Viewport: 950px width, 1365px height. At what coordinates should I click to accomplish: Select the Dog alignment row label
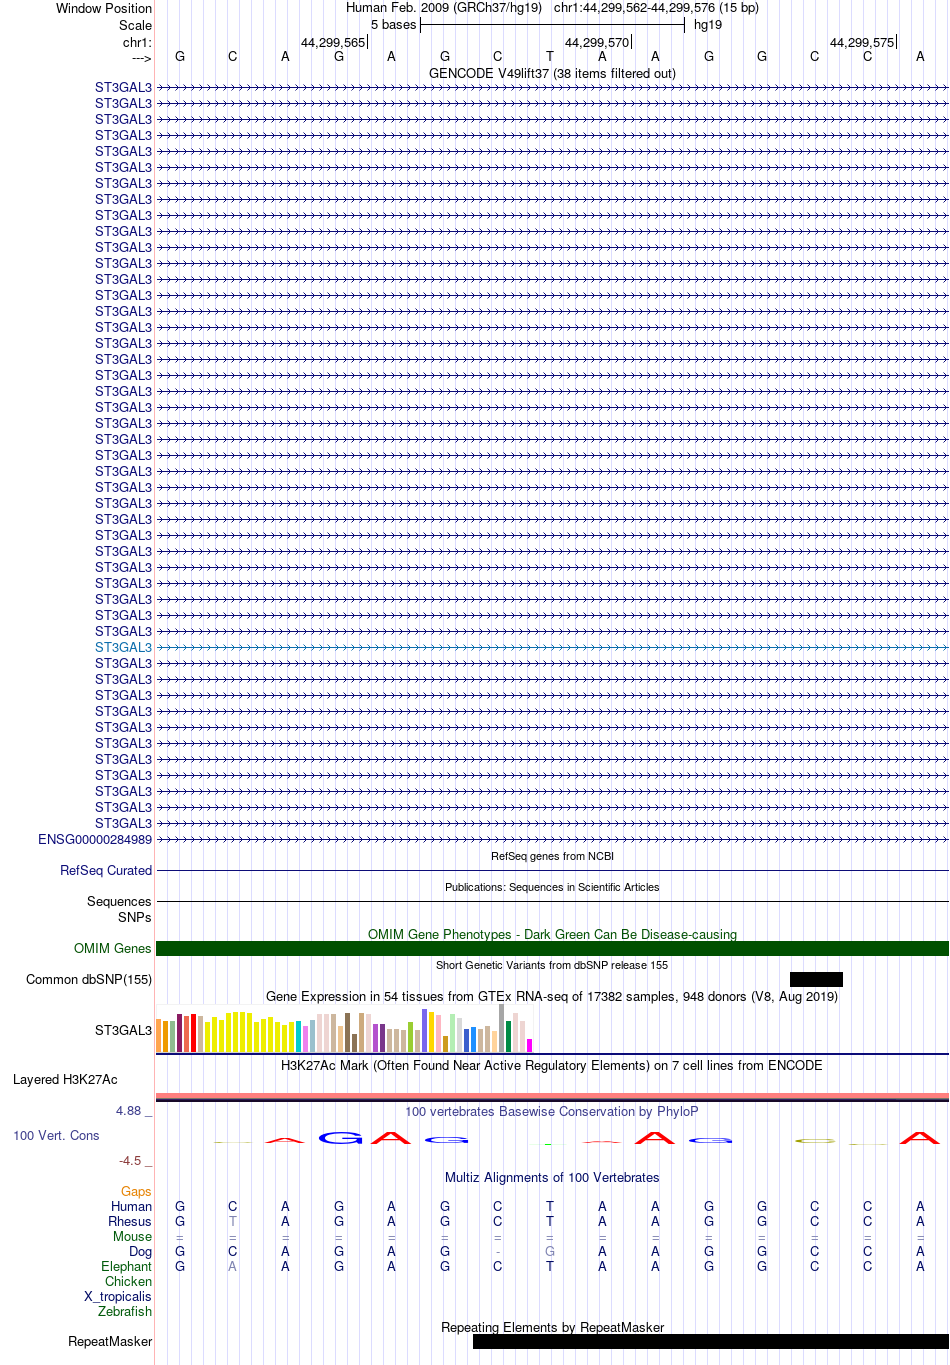140,1251
